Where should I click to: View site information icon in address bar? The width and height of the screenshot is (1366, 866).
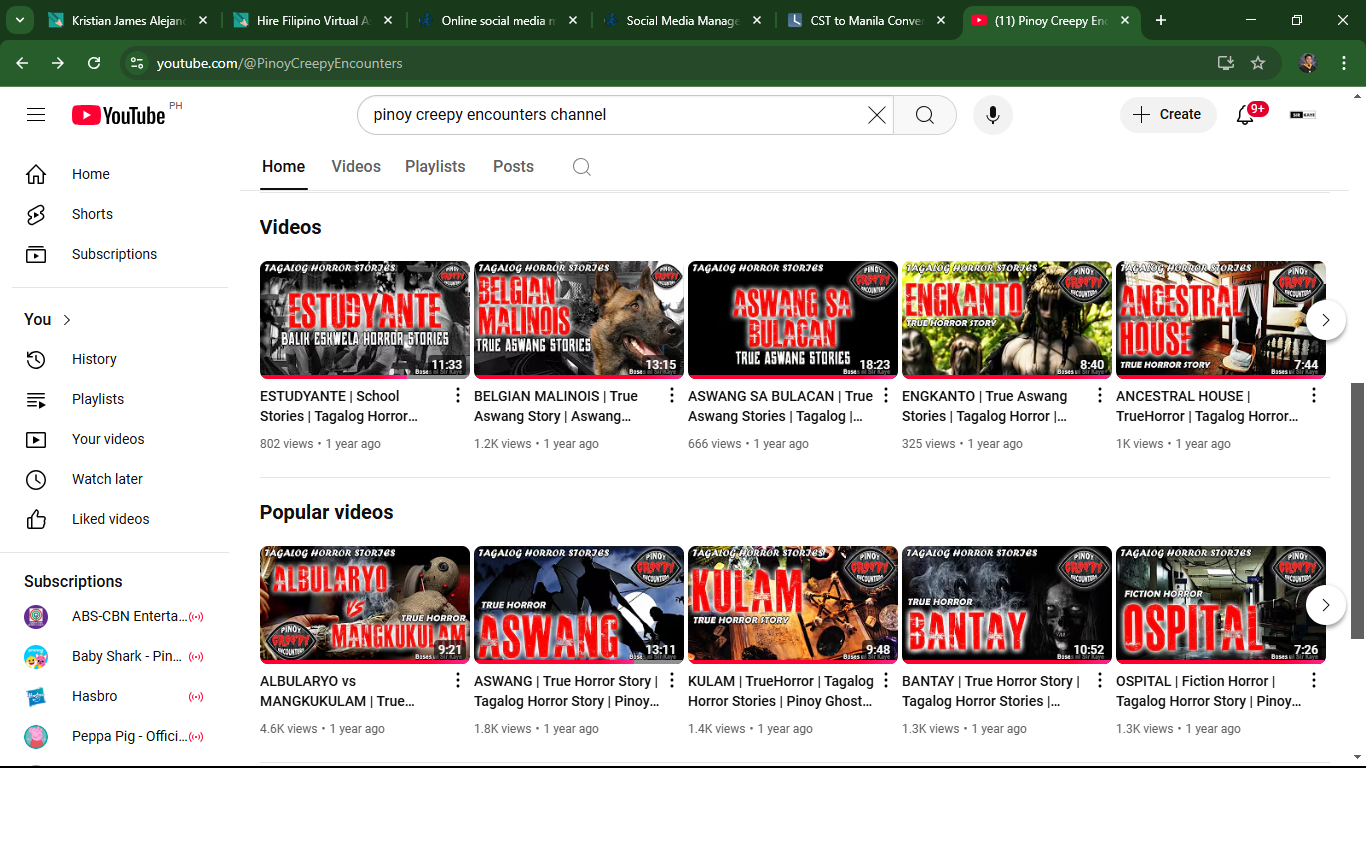coord(138,63)
